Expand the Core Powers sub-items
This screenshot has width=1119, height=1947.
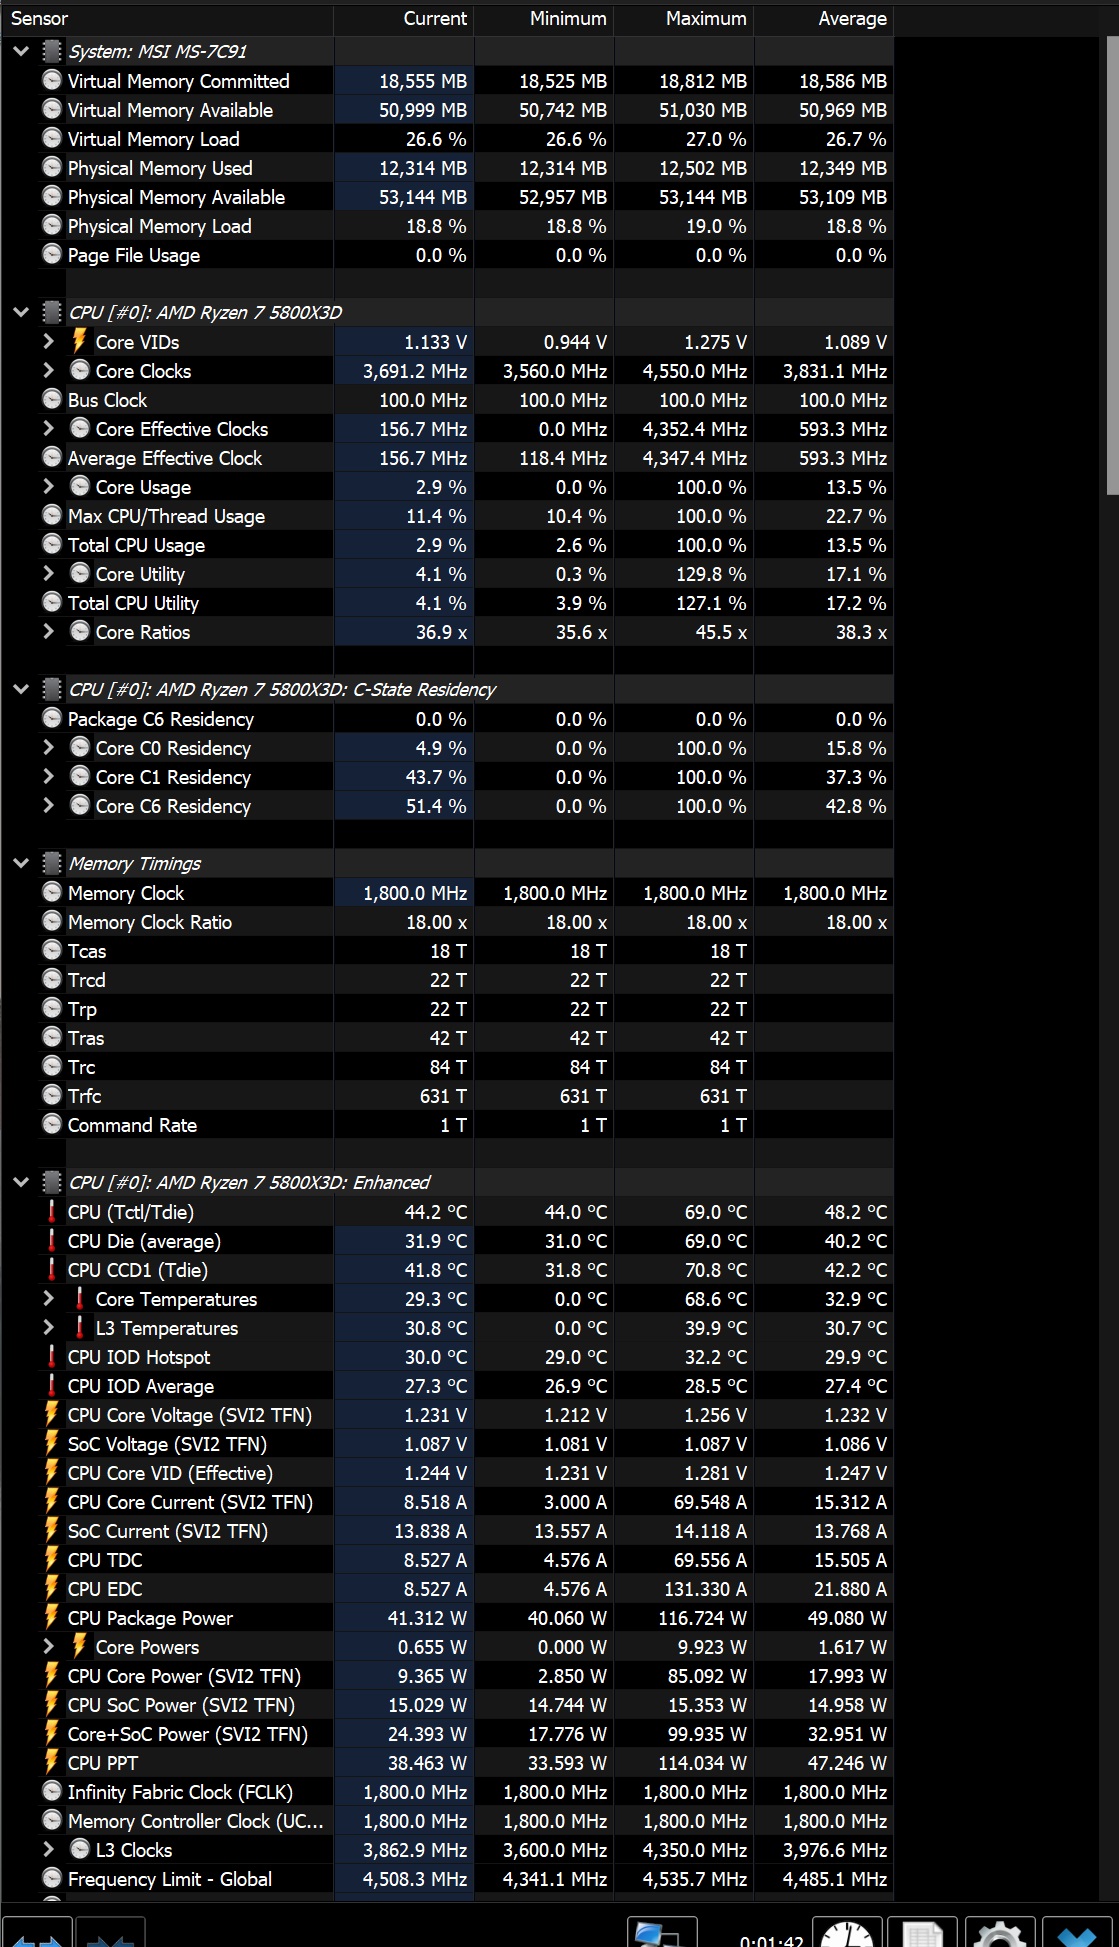point(49,1647)
